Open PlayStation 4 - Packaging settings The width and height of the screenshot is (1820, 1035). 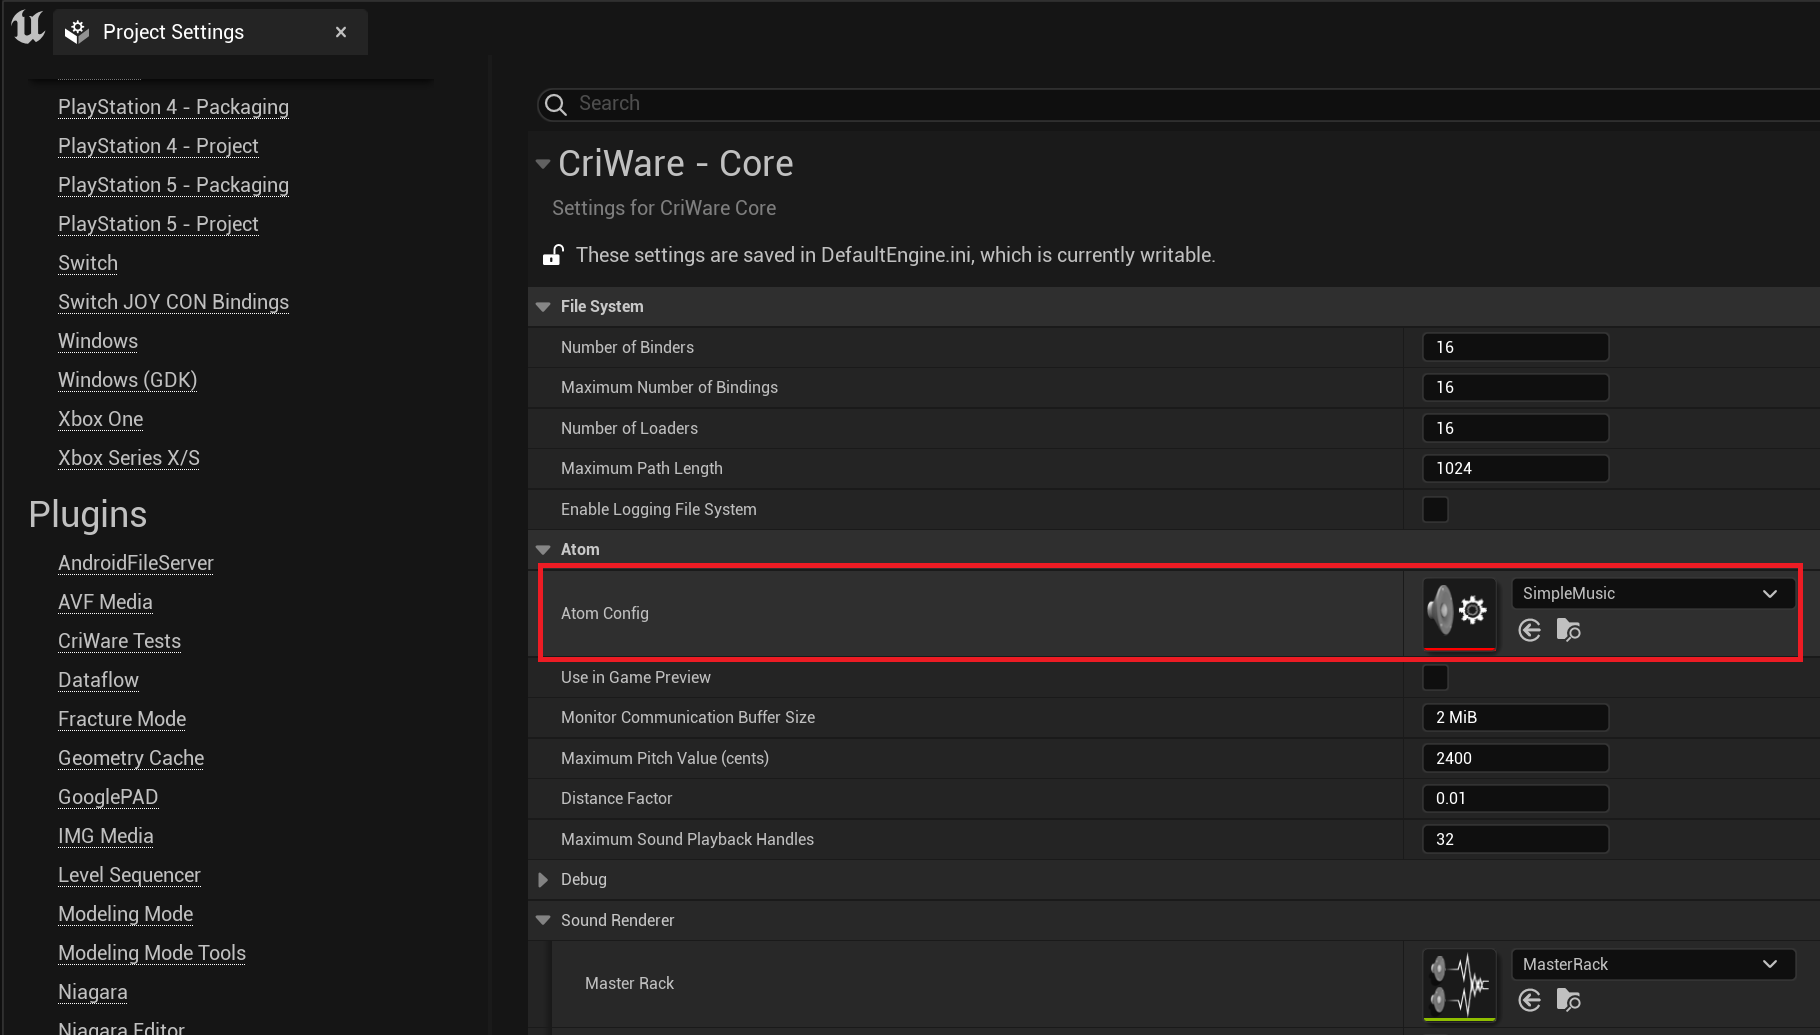[173, 107]
